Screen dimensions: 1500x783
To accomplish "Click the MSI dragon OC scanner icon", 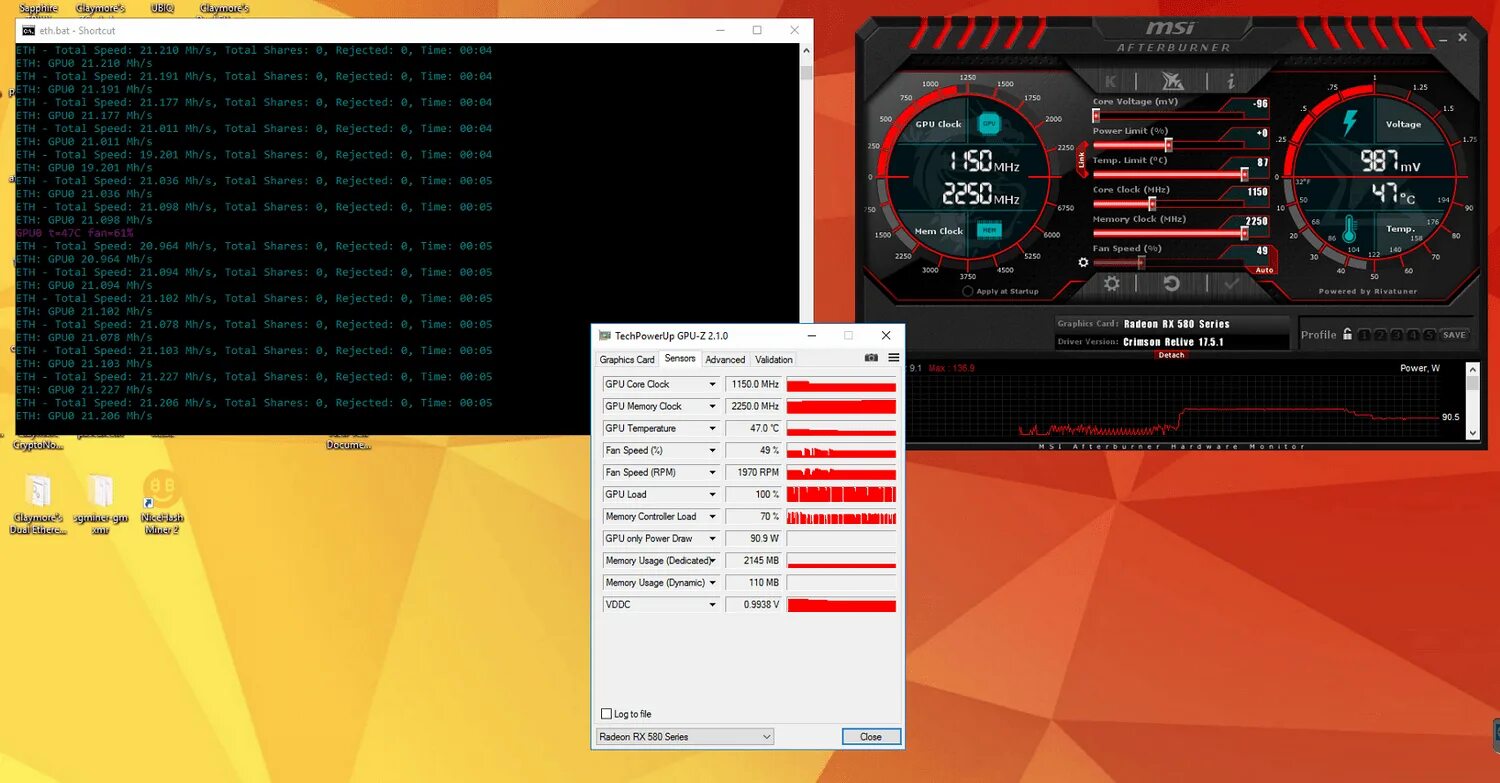I will point(1172,81).
